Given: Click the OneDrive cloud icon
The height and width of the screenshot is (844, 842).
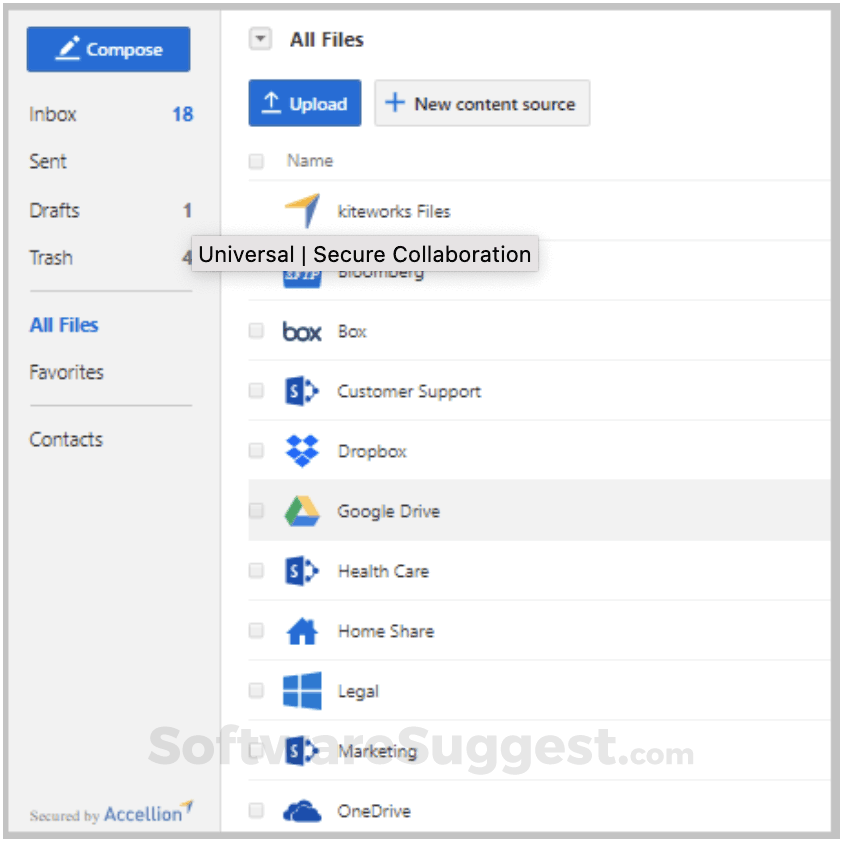Looking at the screenshot, I should coord(302,811).
